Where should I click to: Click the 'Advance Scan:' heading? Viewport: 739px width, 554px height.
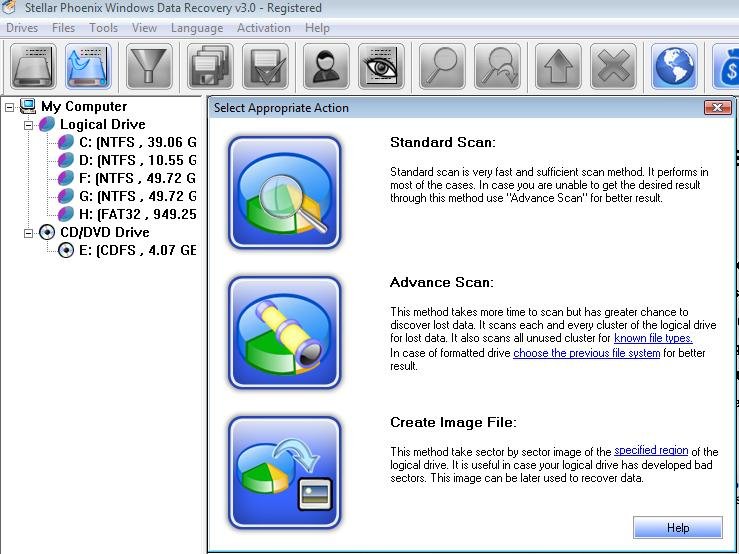point(442,282)
